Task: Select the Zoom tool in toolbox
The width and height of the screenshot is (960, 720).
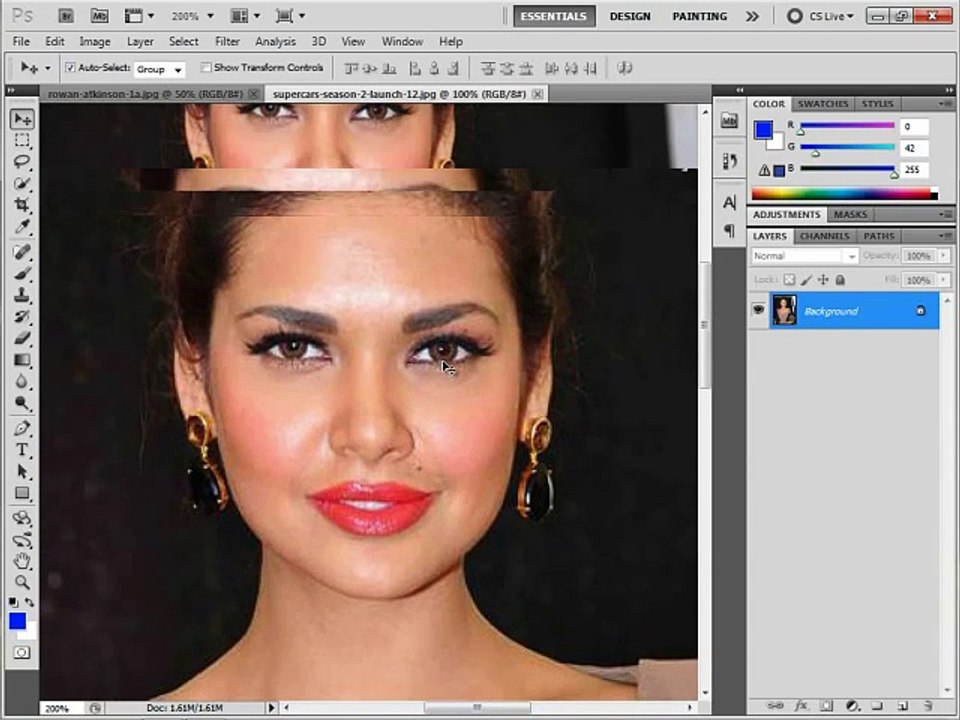Action: tap(22, 582)
